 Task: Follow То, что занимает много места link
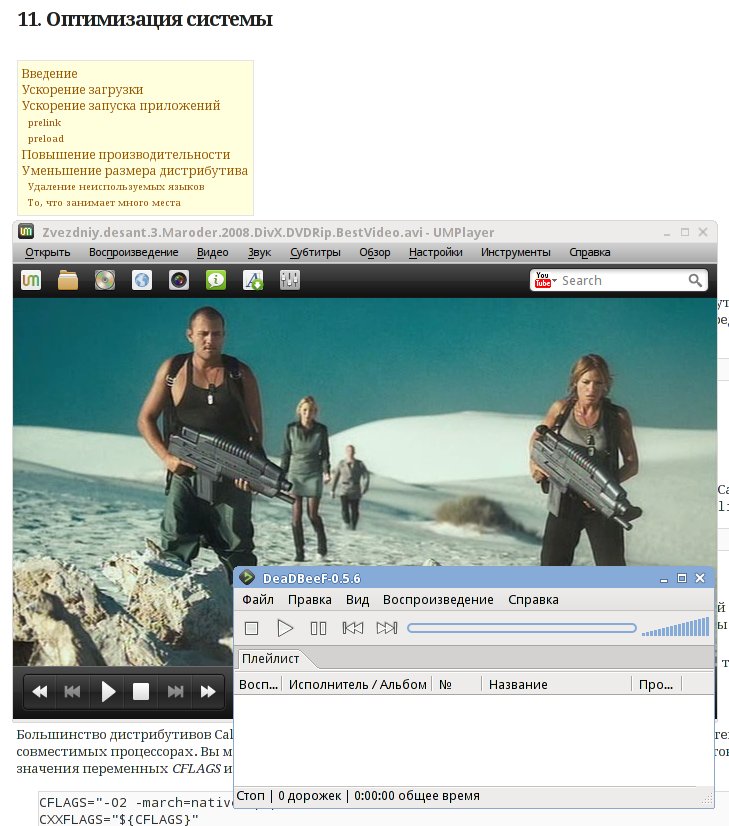coord(104,203)
